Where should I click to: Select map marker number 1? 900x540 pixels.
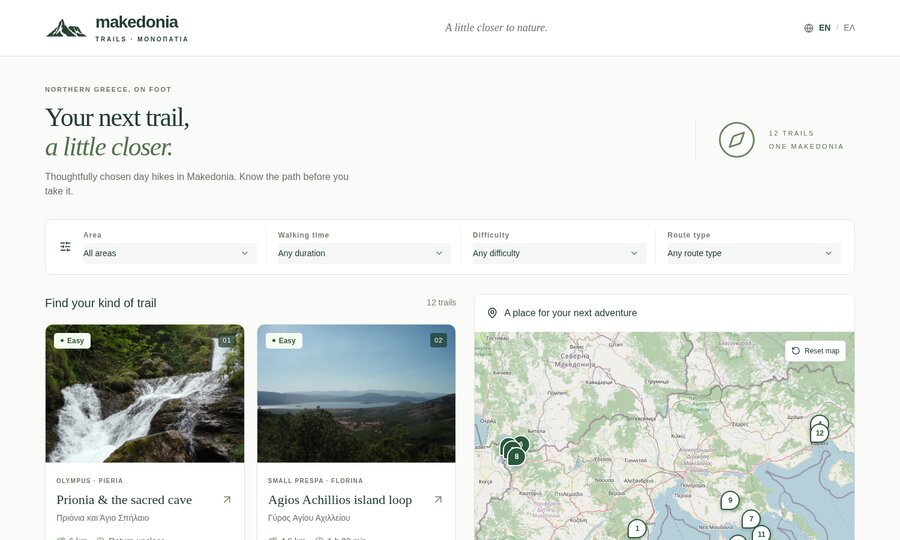[x=637, y=529]
